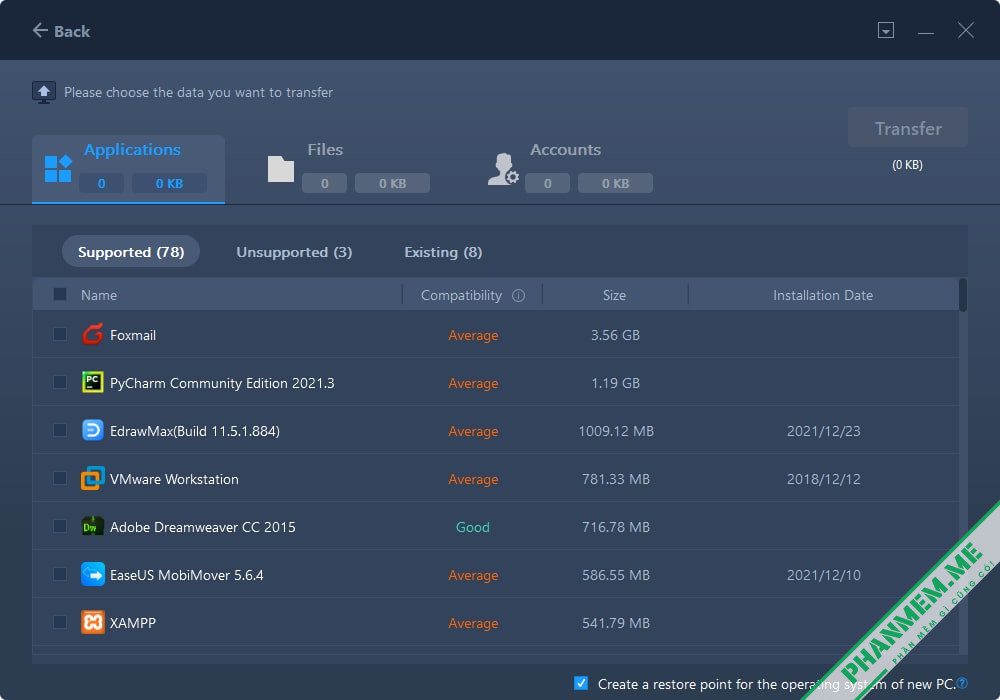
Task: Toggle the select-all checkbox beside Name
Action: pos(60,294)
